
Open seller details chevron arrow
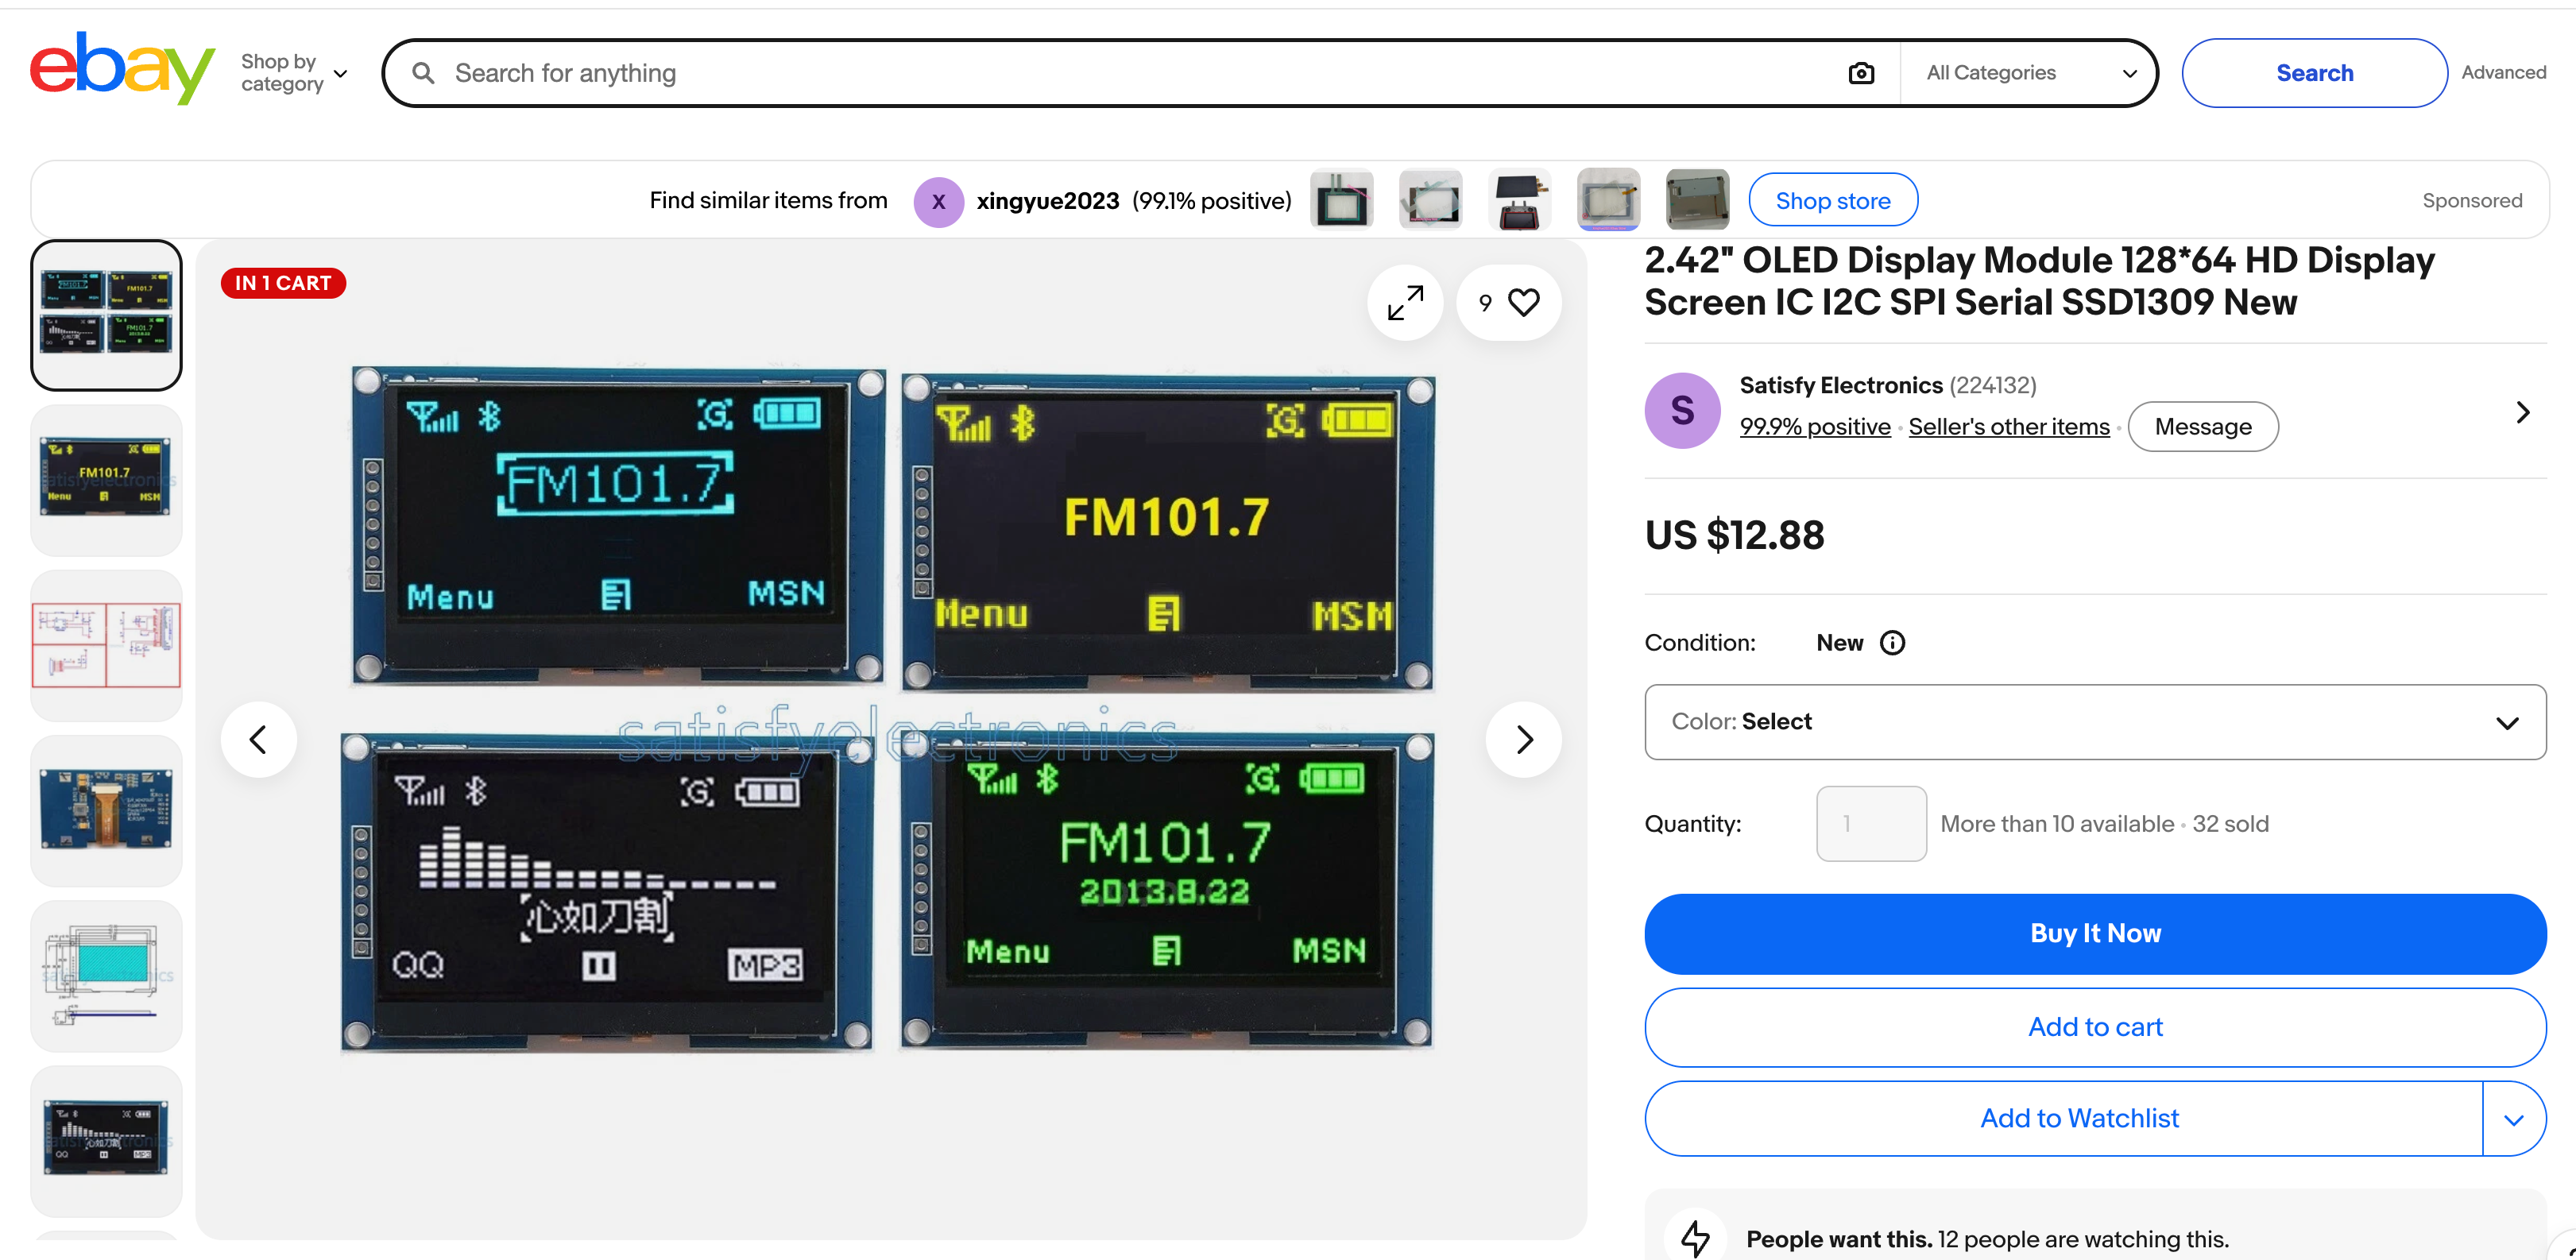(2522, 412)
